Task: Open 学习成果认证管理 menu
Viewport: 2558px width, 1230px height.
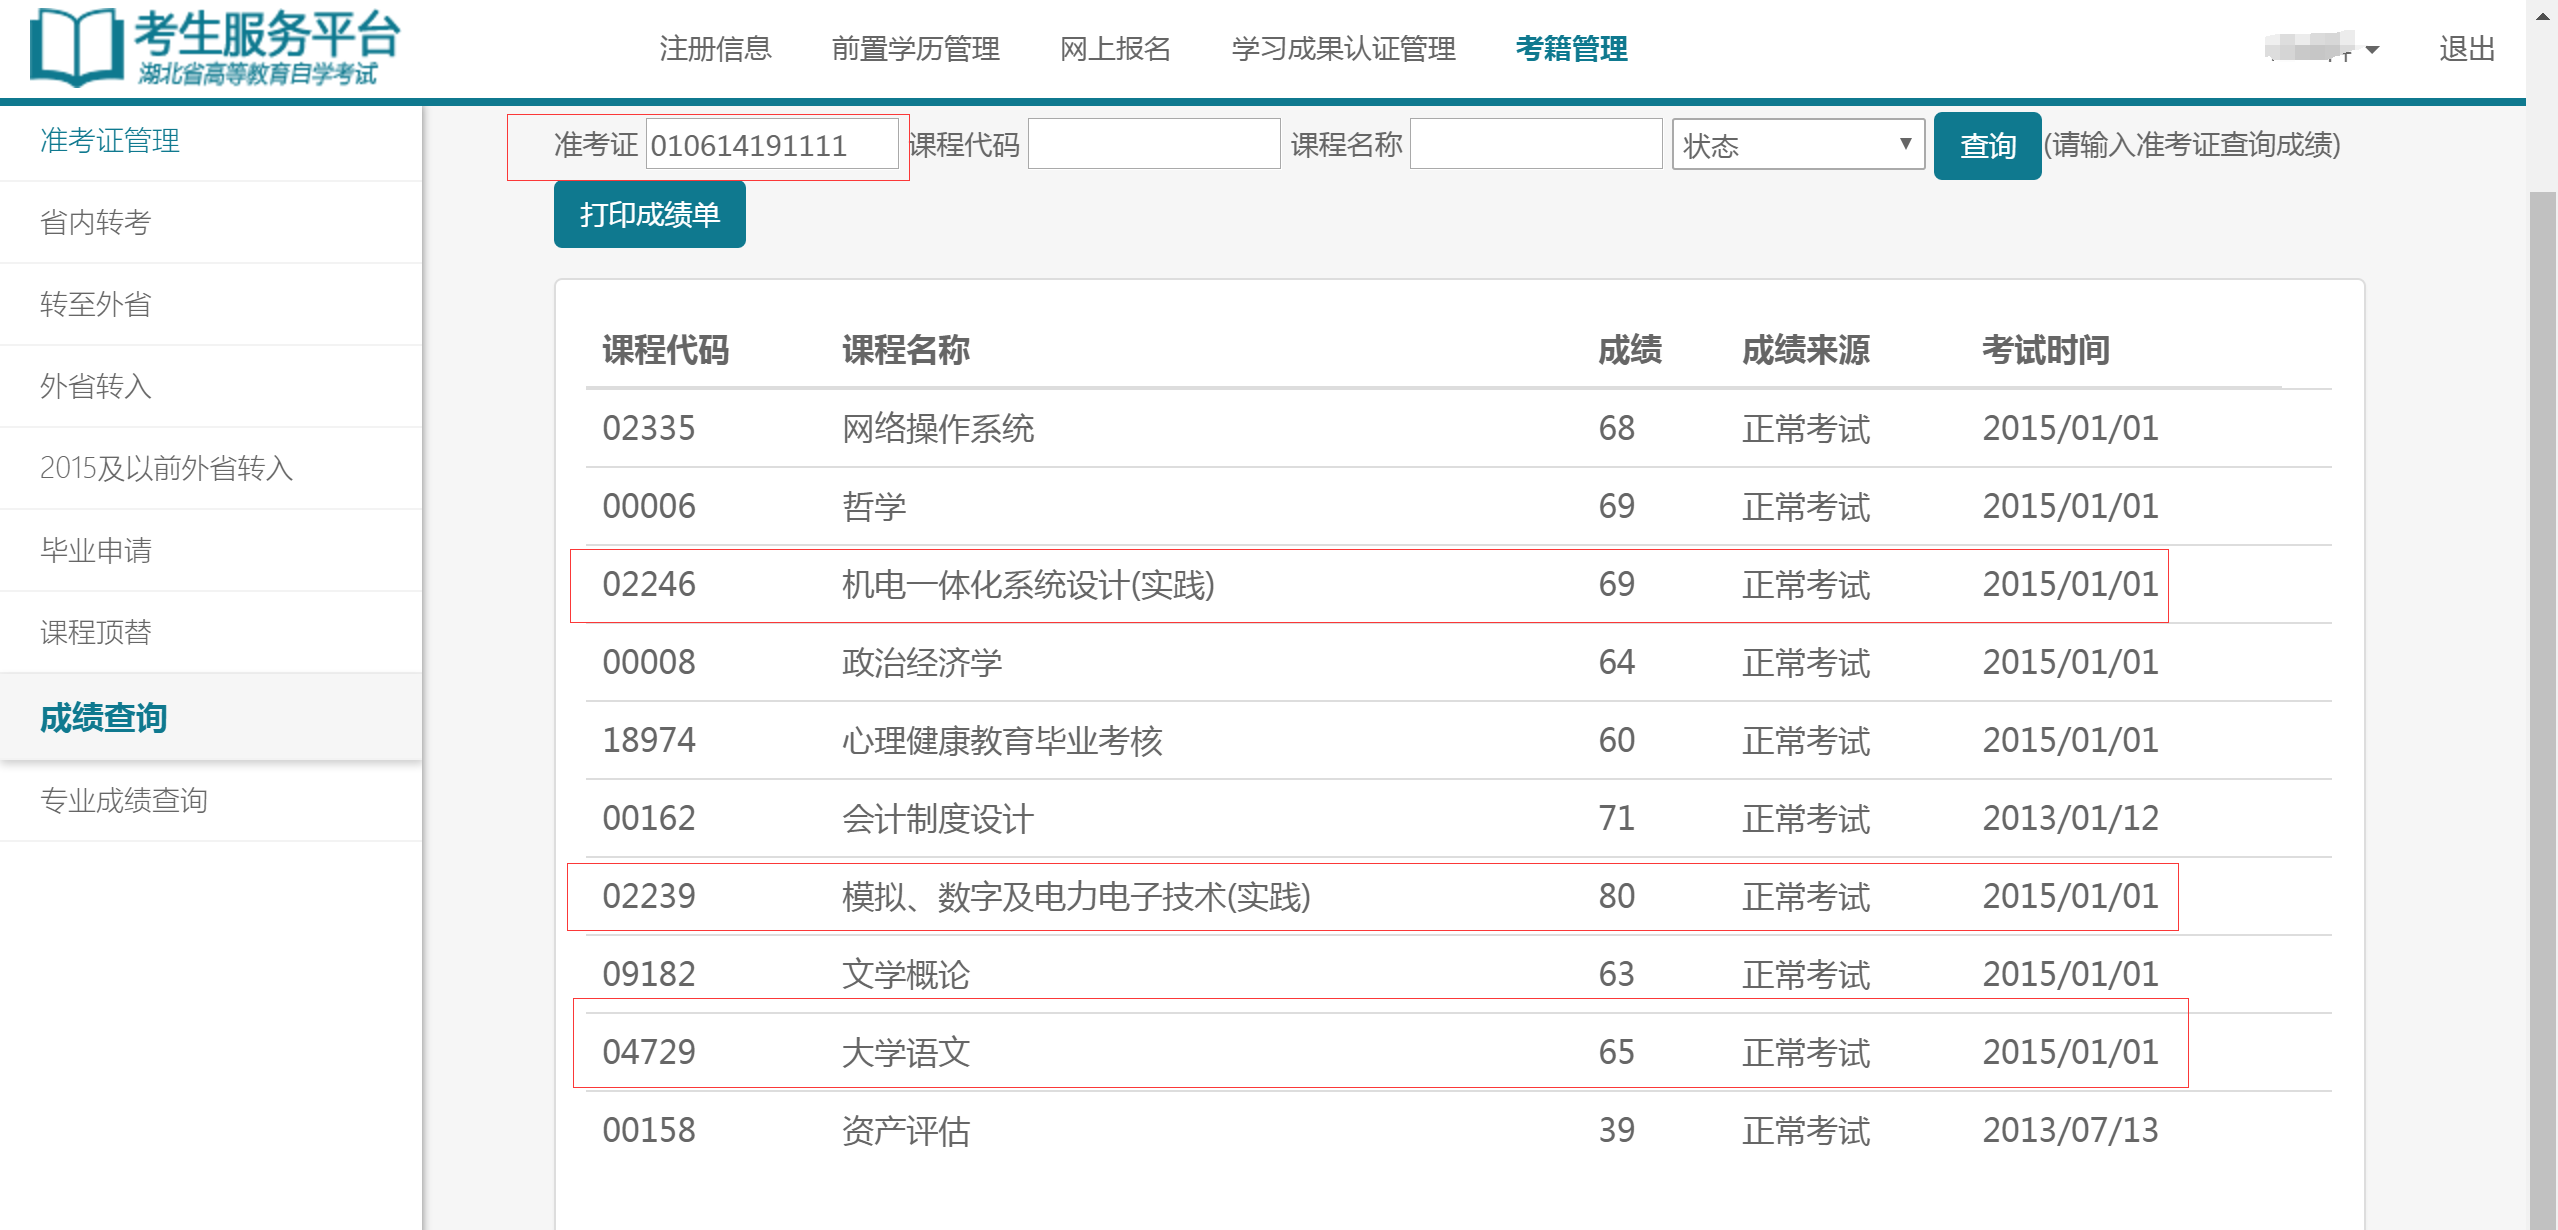Action: (x=1343, y=48)
